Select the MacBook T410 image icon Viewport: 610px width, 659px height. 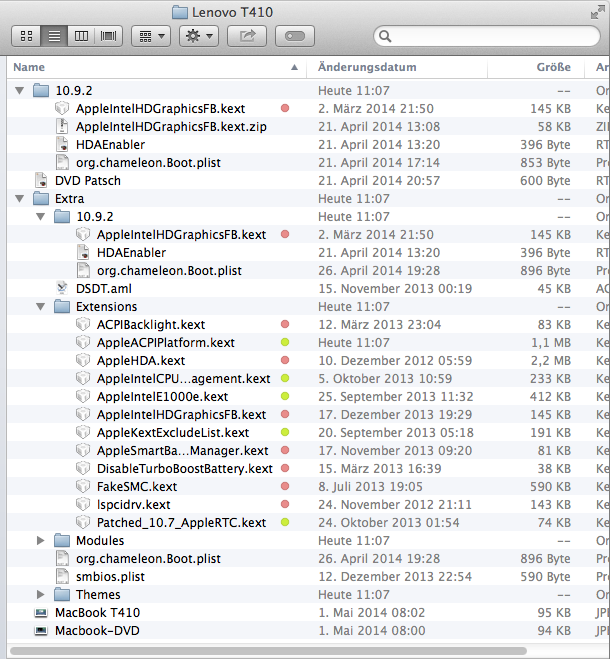[41, 613]
